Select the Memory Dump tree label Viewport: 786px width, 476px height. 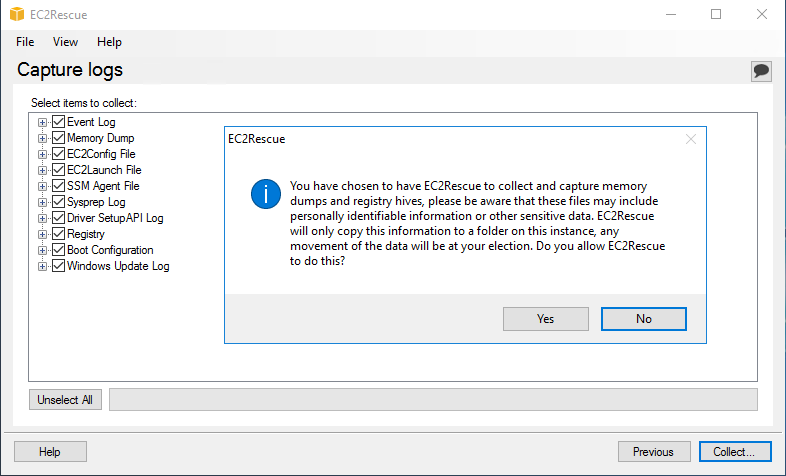(x=101, y=138)
